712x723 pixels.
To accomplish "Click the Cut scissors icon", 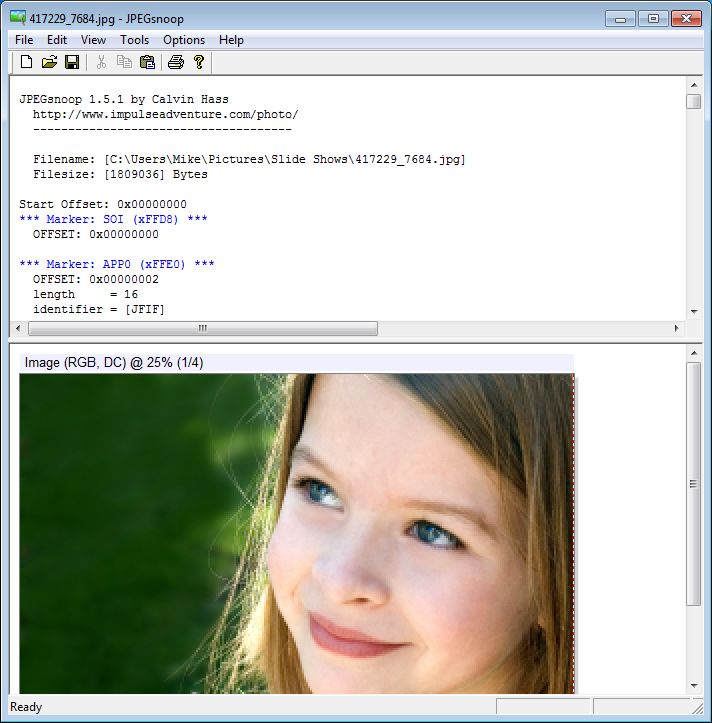I will pyautogui.click(x=101, y=62).
